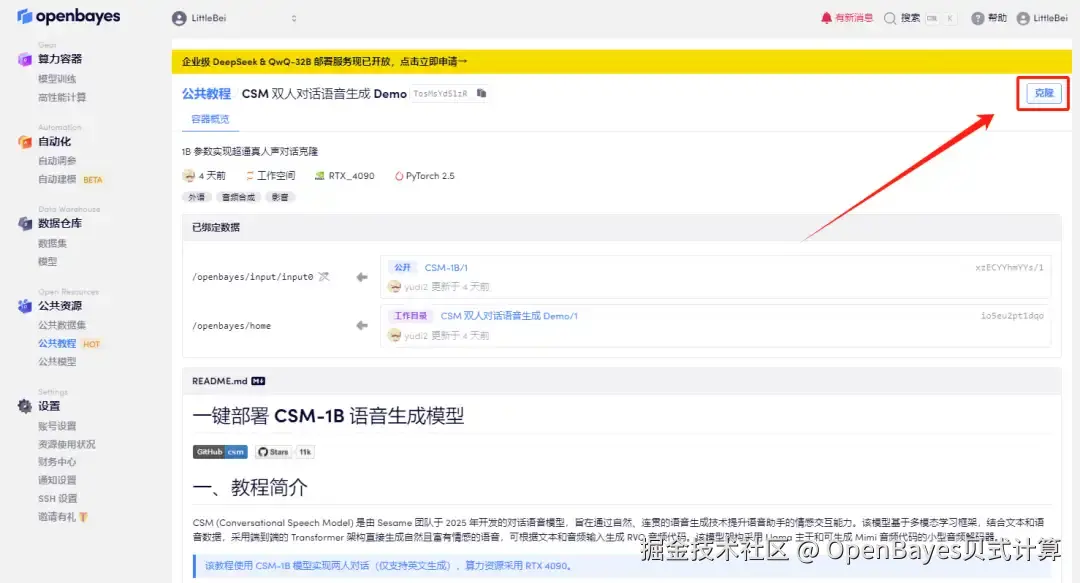
Task: Click the 音频合成 tag
Action: coord(238,197)
